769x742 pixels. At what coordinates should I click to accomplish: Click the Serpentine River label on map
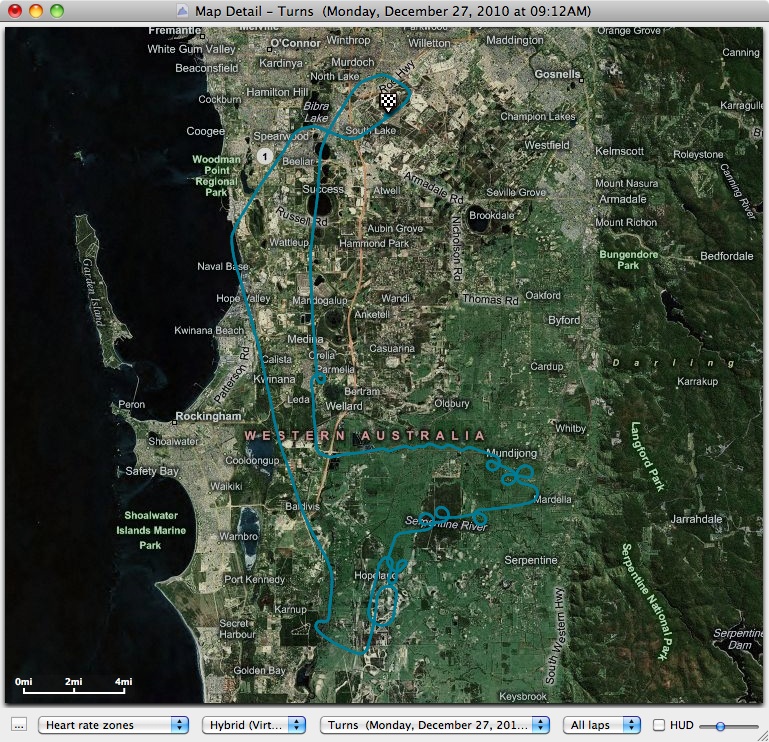445,524
